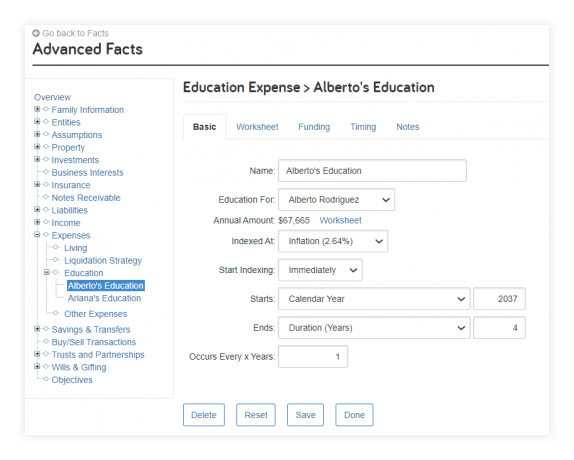Switch to the Funding tab

coord(314,127)
